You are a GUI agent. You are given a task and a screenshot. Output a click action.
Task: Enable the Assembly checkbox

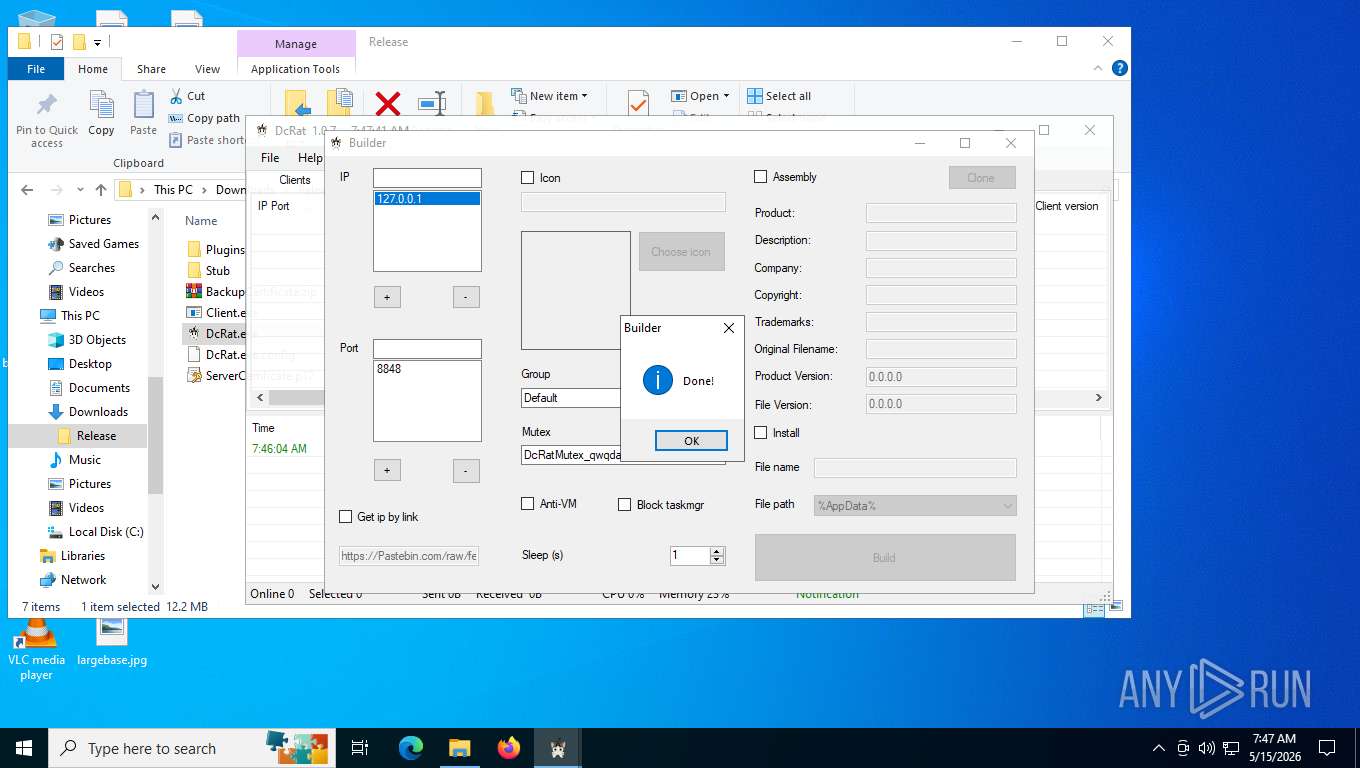(761, 177)
